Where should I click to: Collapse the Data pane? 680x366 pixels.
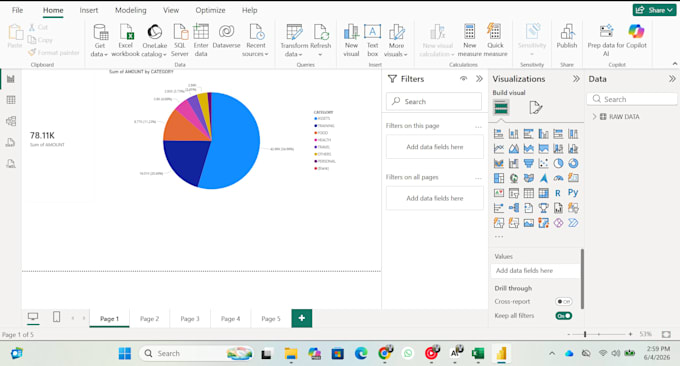click(x=672, y=78)
